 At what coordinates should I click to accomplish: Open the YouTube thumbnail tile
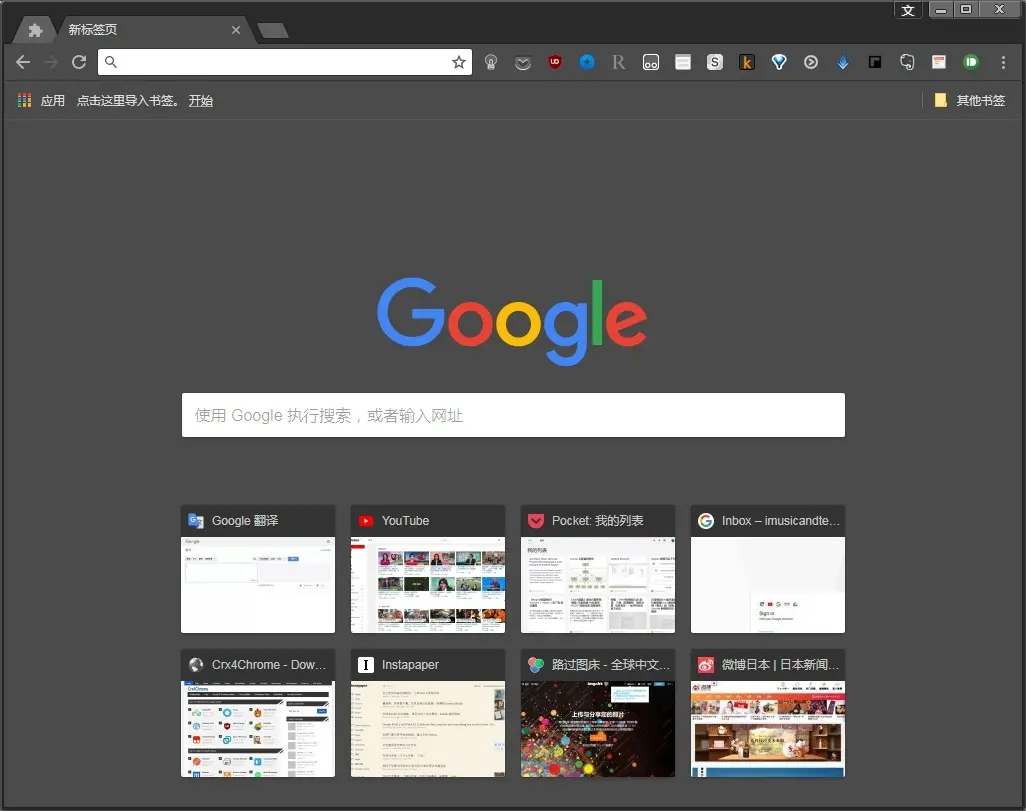tap(428, 569)
